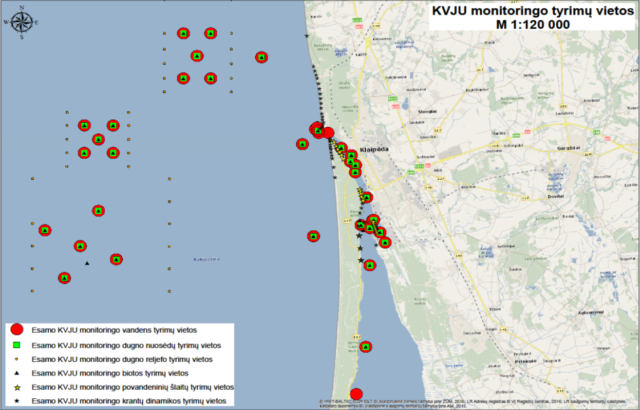The height and width of the screenshot is (410, 640).
Task: Click the black star shore dynamics legend symbol
Action: 16,401
